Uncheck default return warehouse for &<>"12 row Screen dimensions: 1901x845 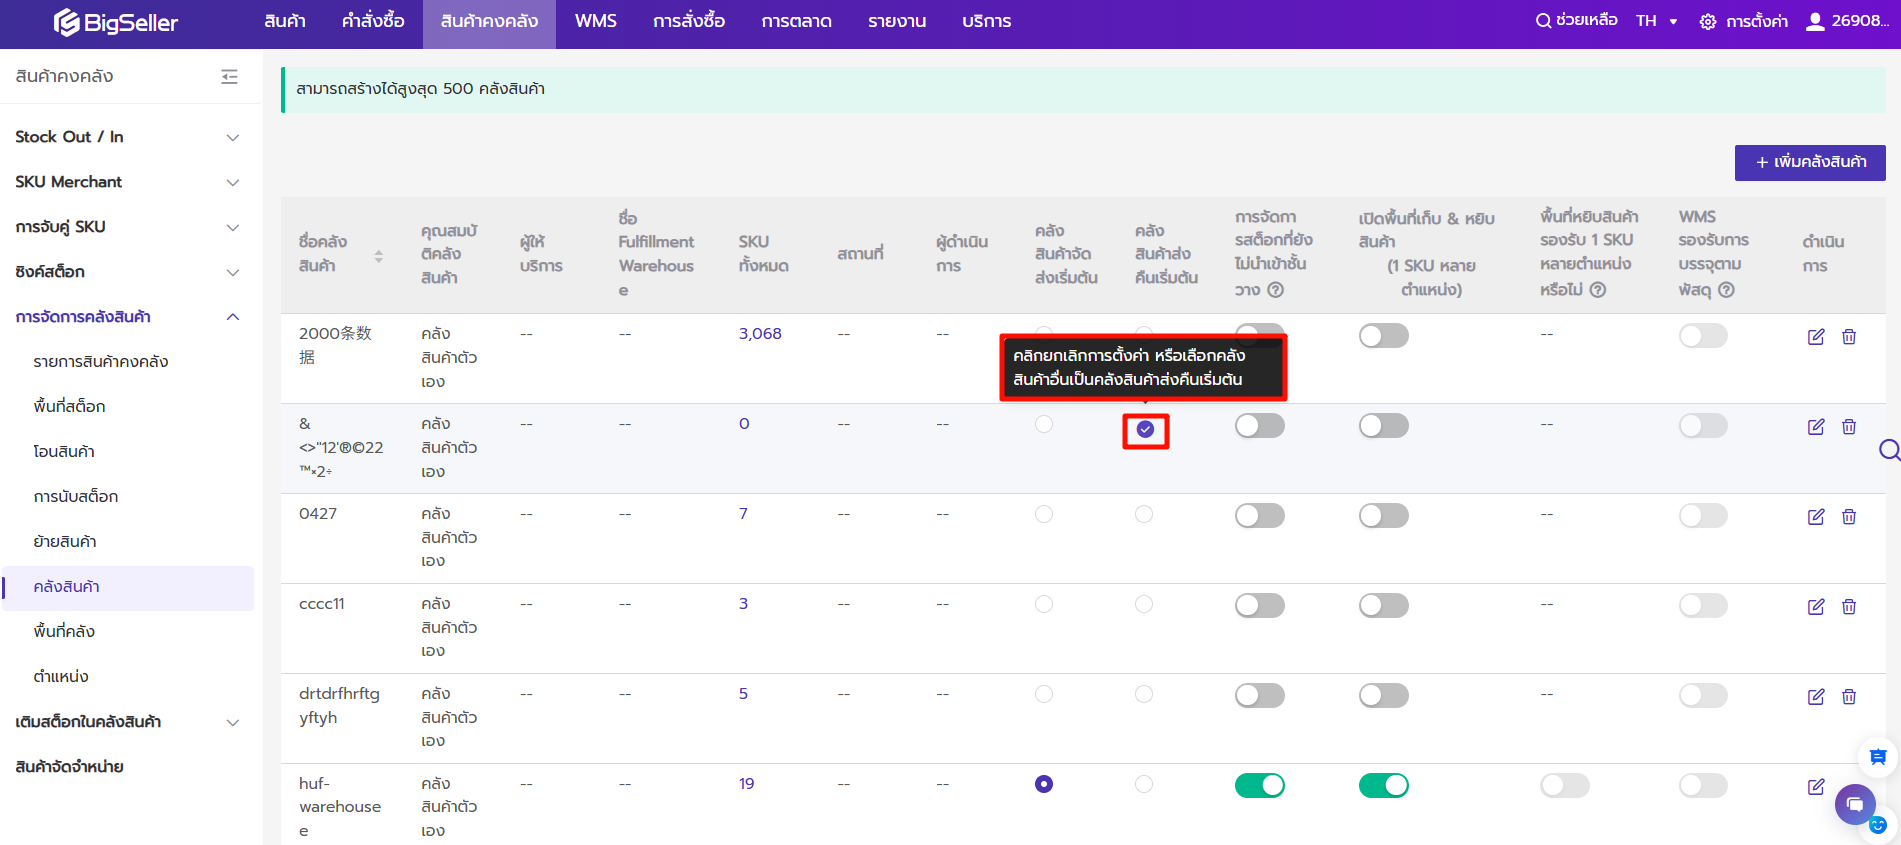[1145, 429]
